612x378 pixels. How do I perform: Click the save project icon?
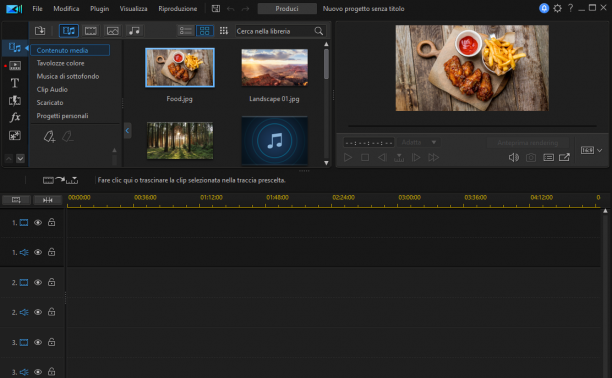[x=215, y=9]
